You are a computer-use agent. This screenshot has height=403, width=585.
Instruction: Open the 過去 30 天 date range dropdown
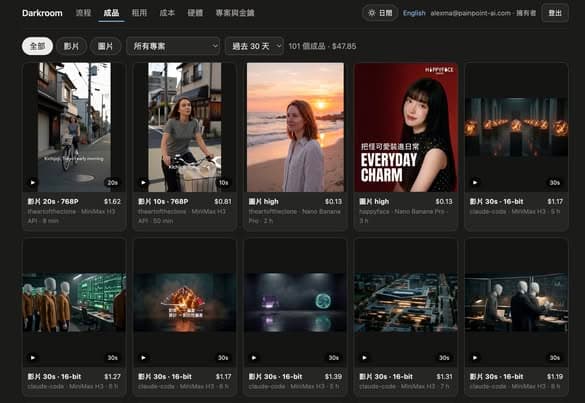(x=254, y=46)
